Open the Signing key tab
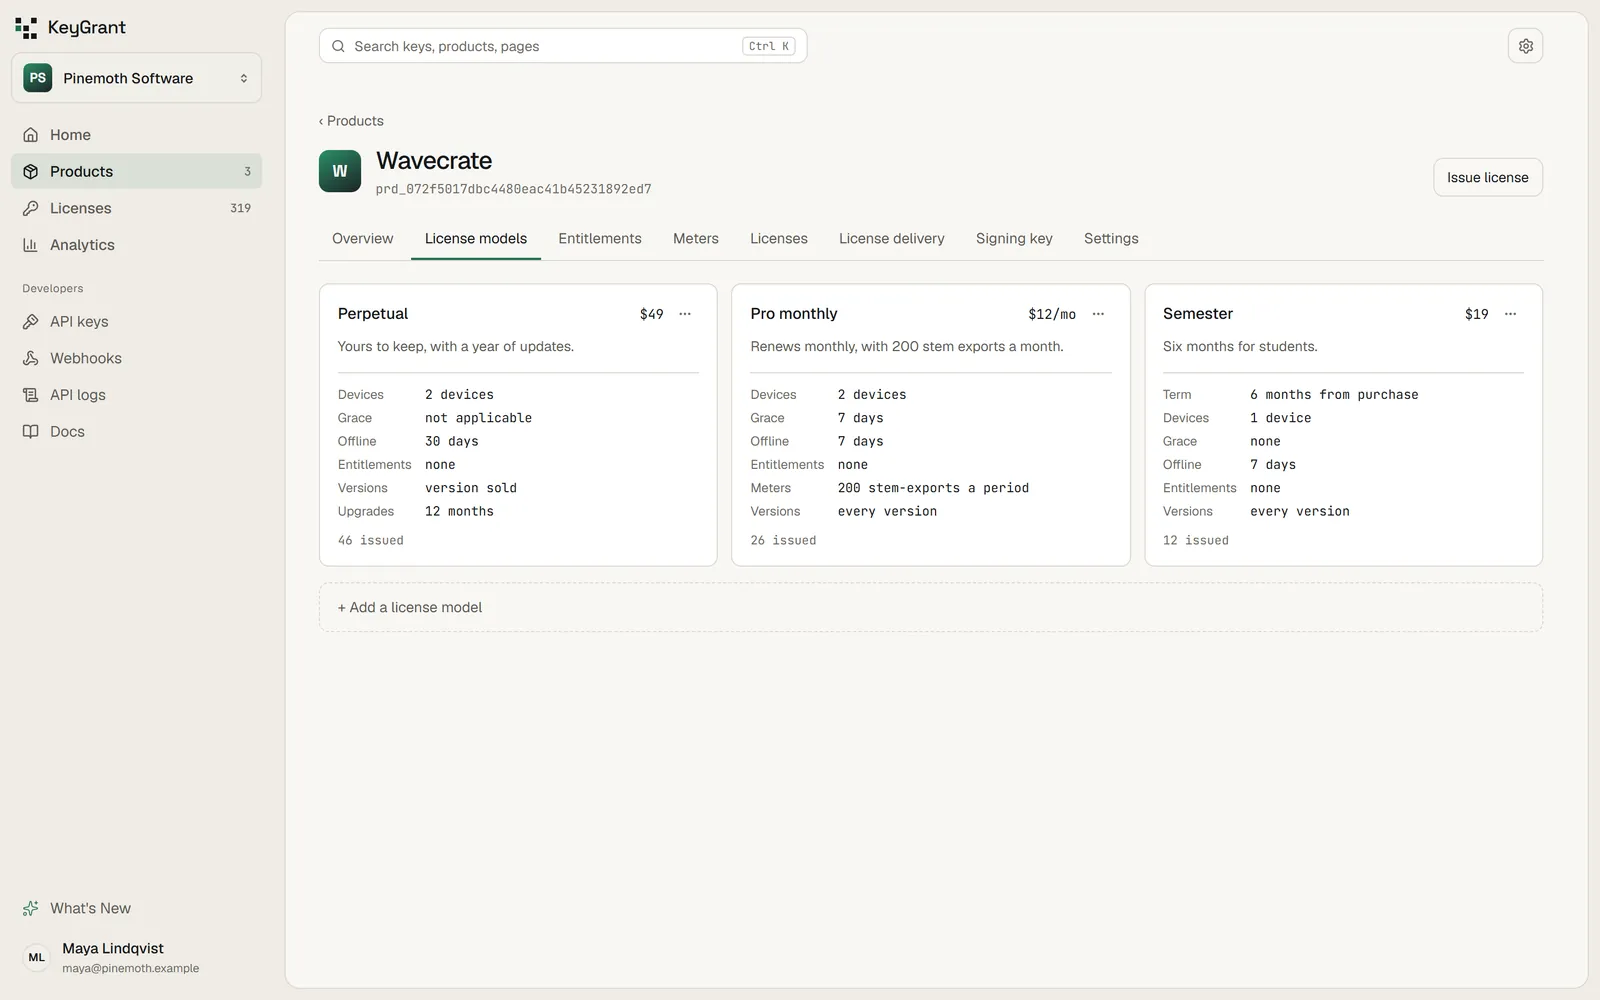1600x1000 pixels. pos(1014,239)
